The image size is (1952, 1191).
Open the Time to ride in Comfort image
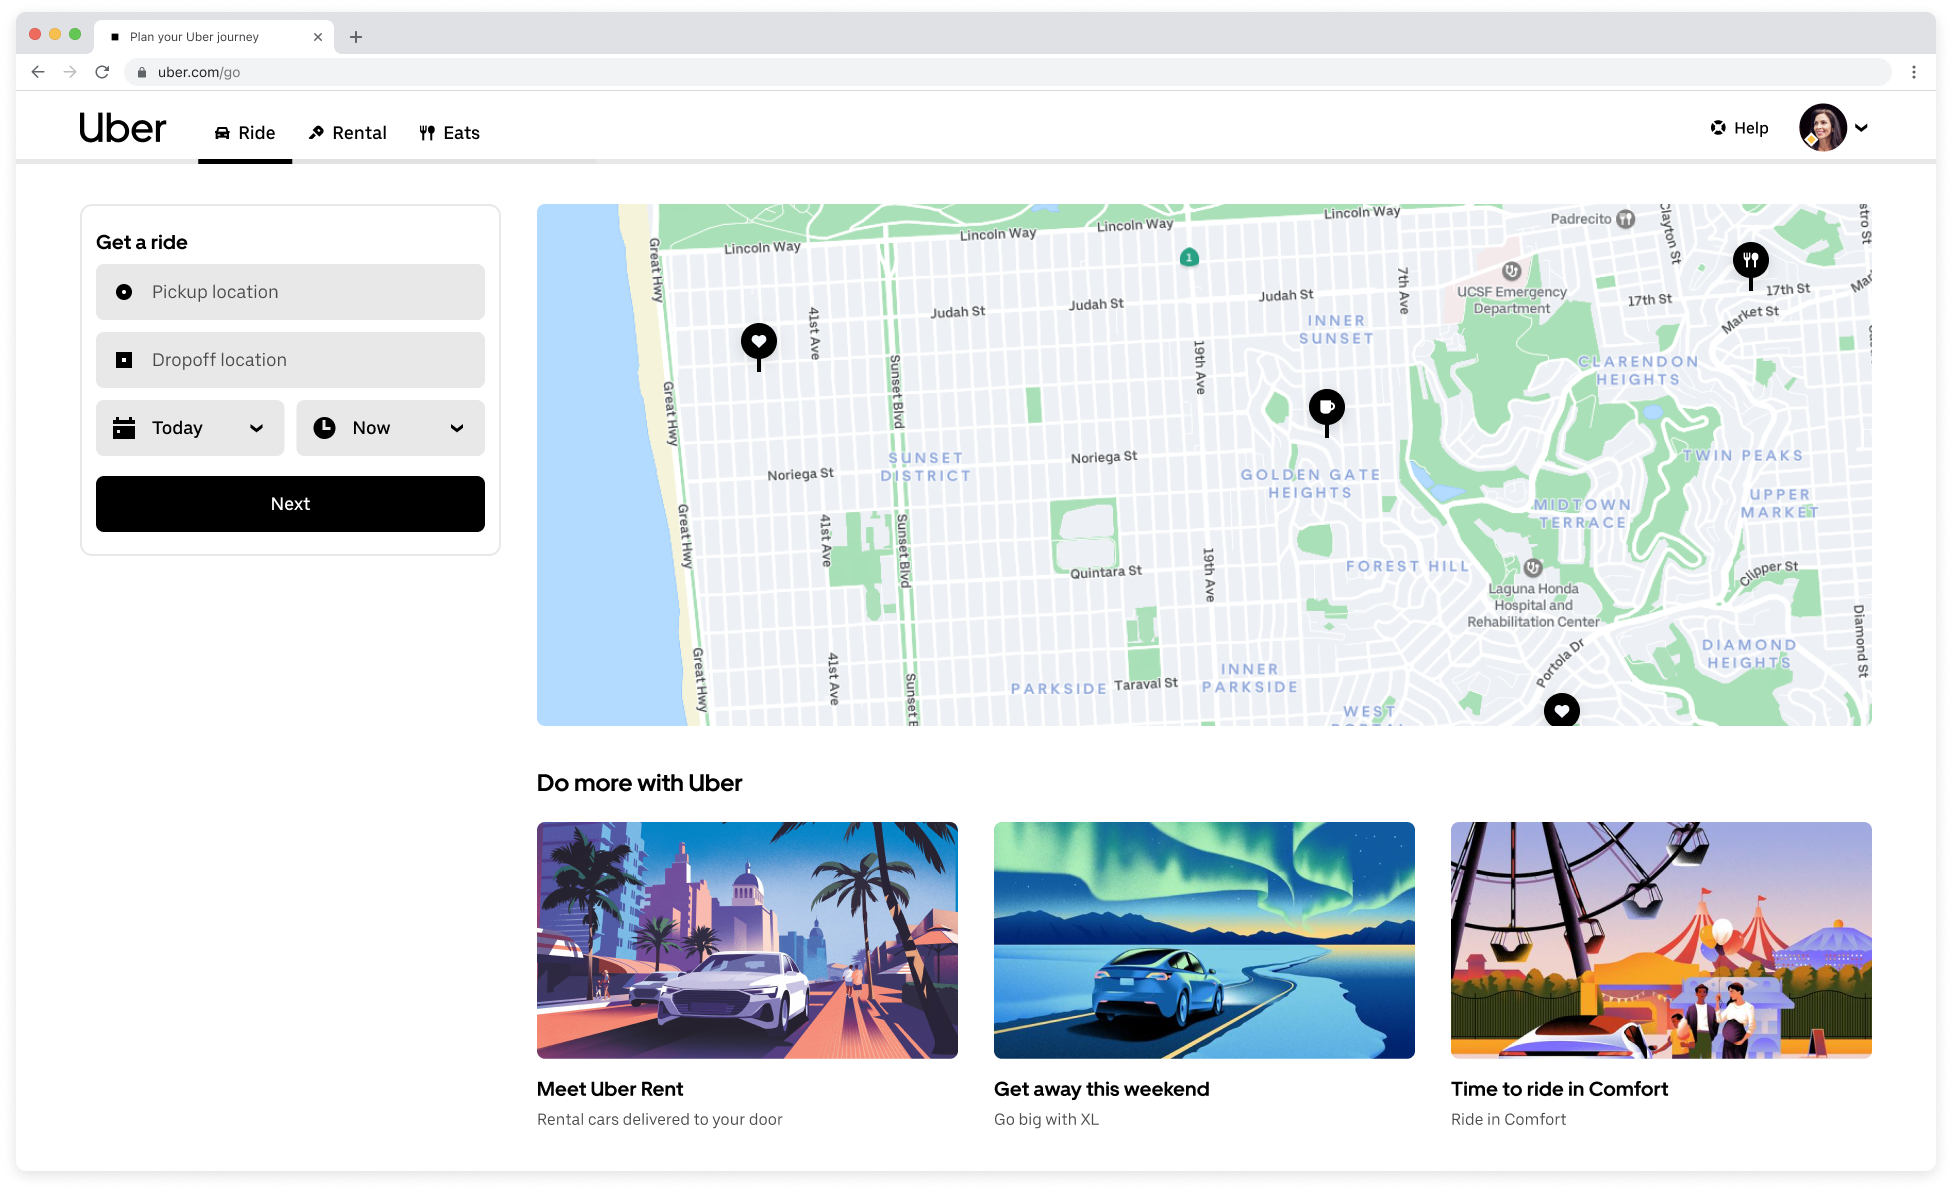click(x=1661, y=940)
